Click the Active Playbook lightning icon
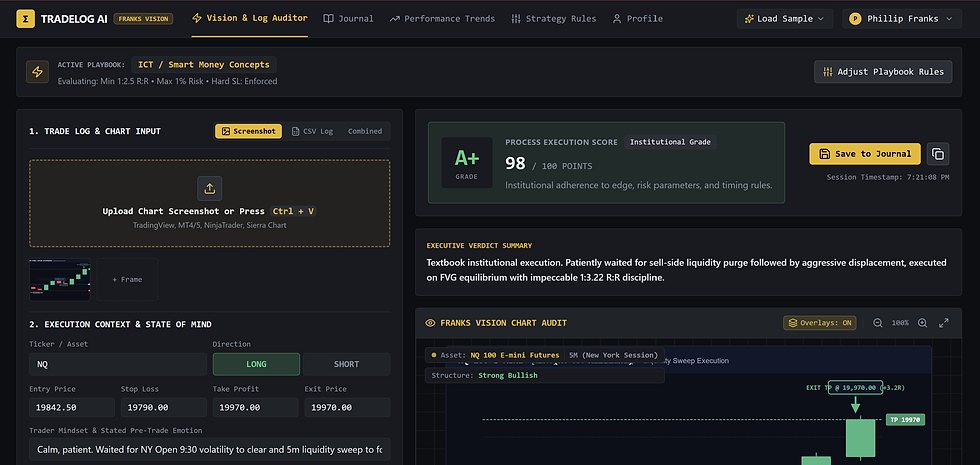 click(38, 72)
